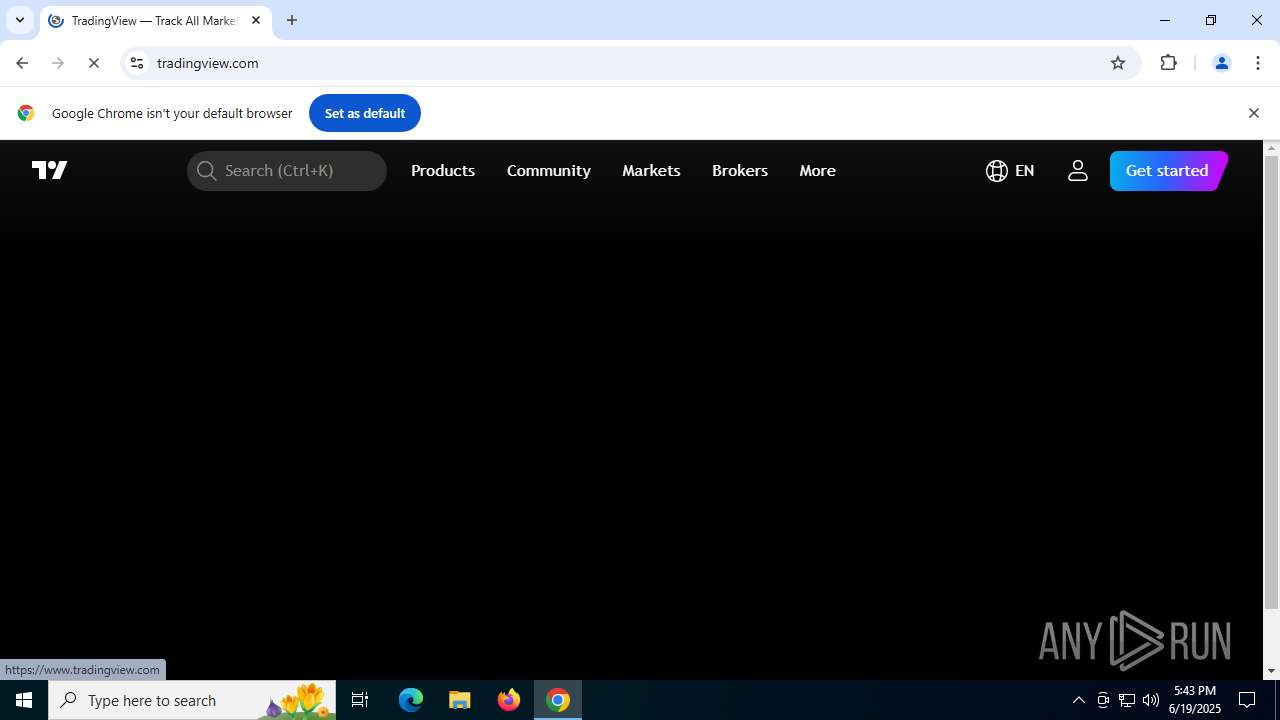This screenshot has height=720, width=1280.
Task: Set Chrome as default browser
Action: pos(365,113)
